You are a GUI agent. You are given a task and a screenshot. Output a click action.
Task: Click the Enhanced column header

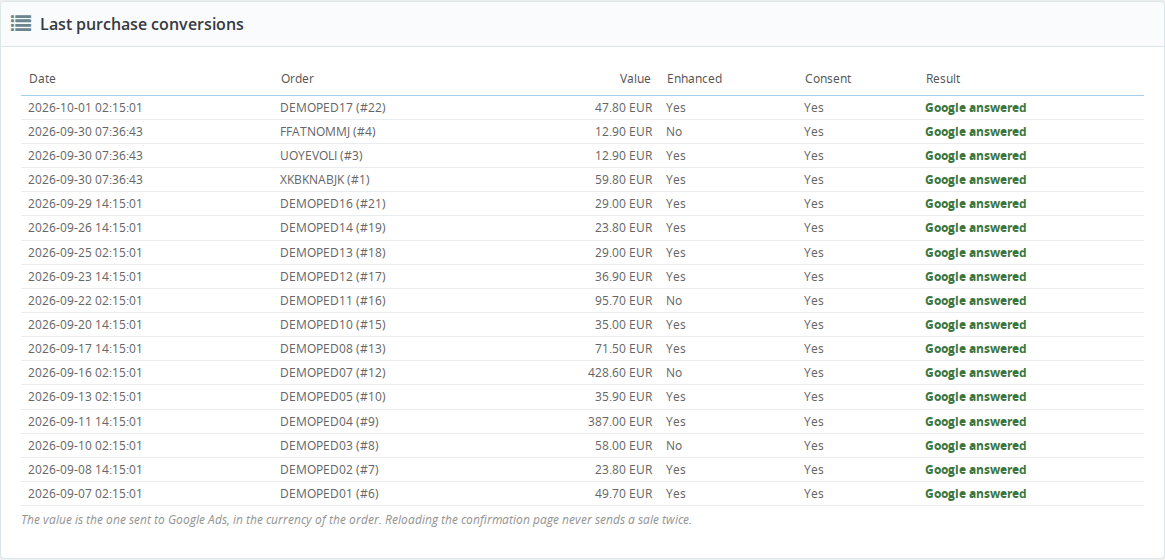tap(695, 79)
